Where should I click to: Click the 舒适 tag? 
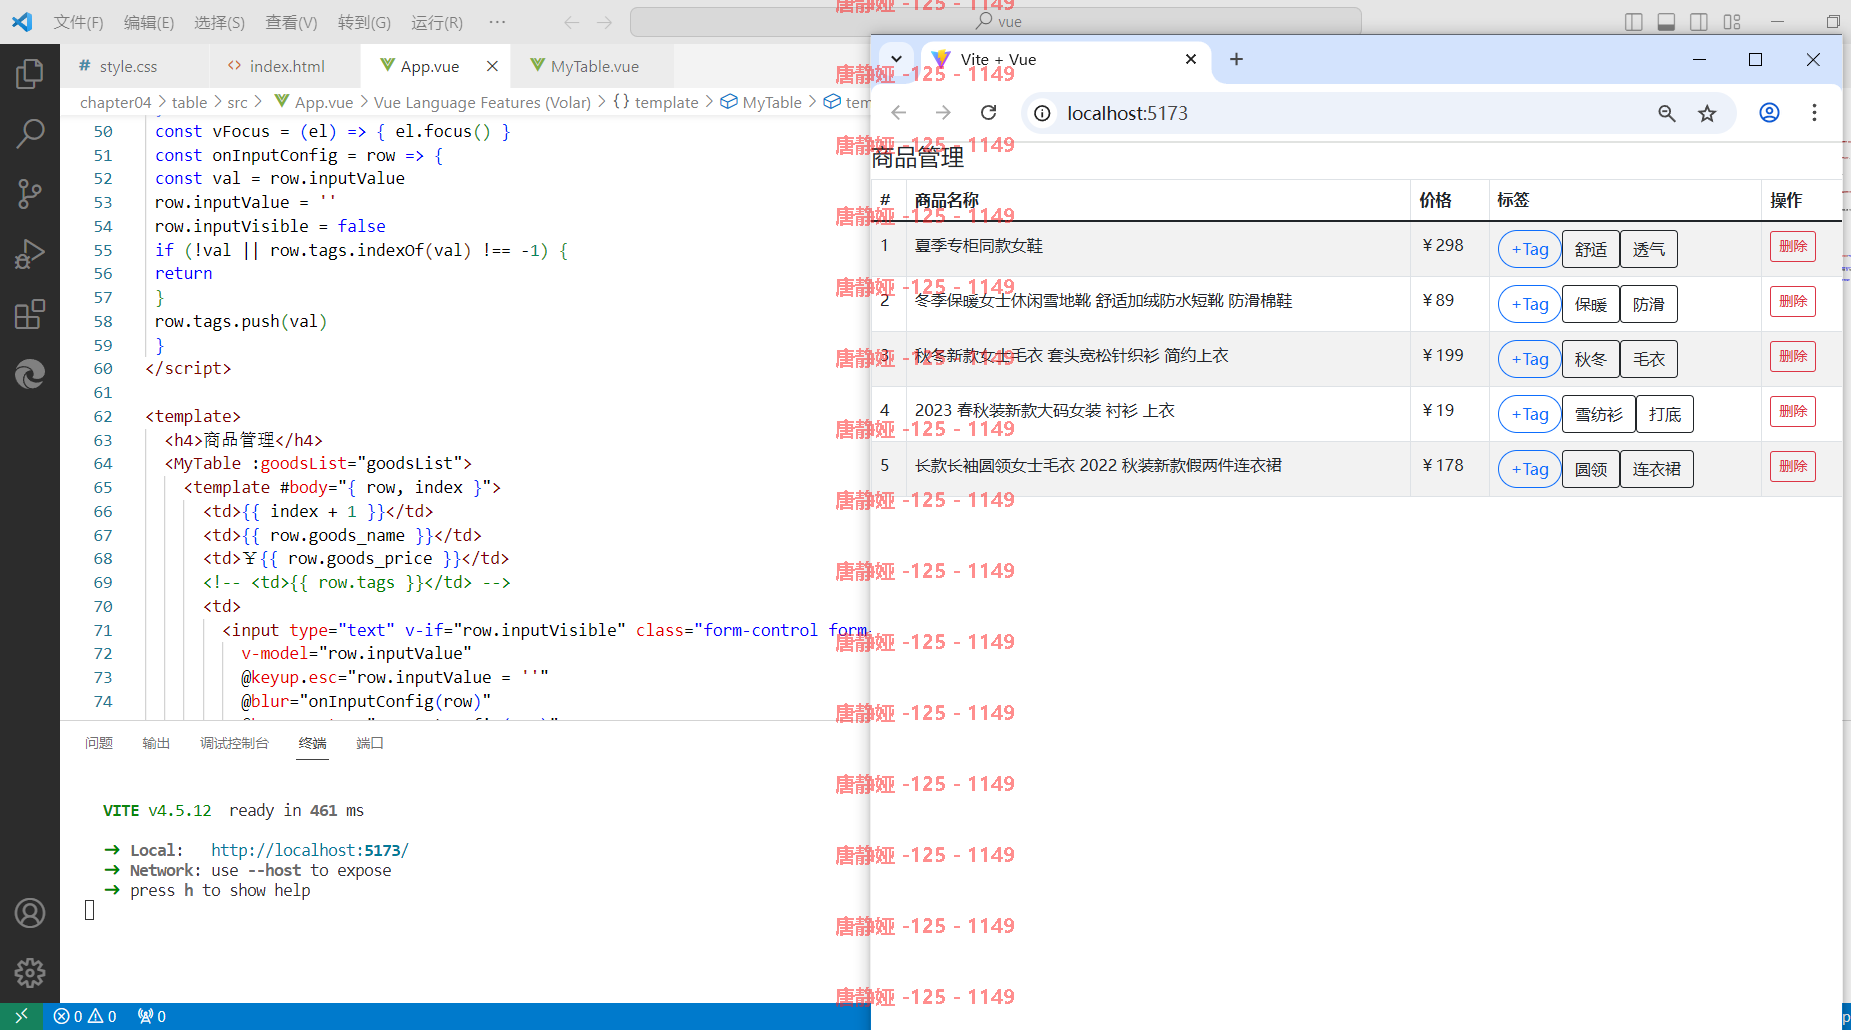coord(1590,249)
